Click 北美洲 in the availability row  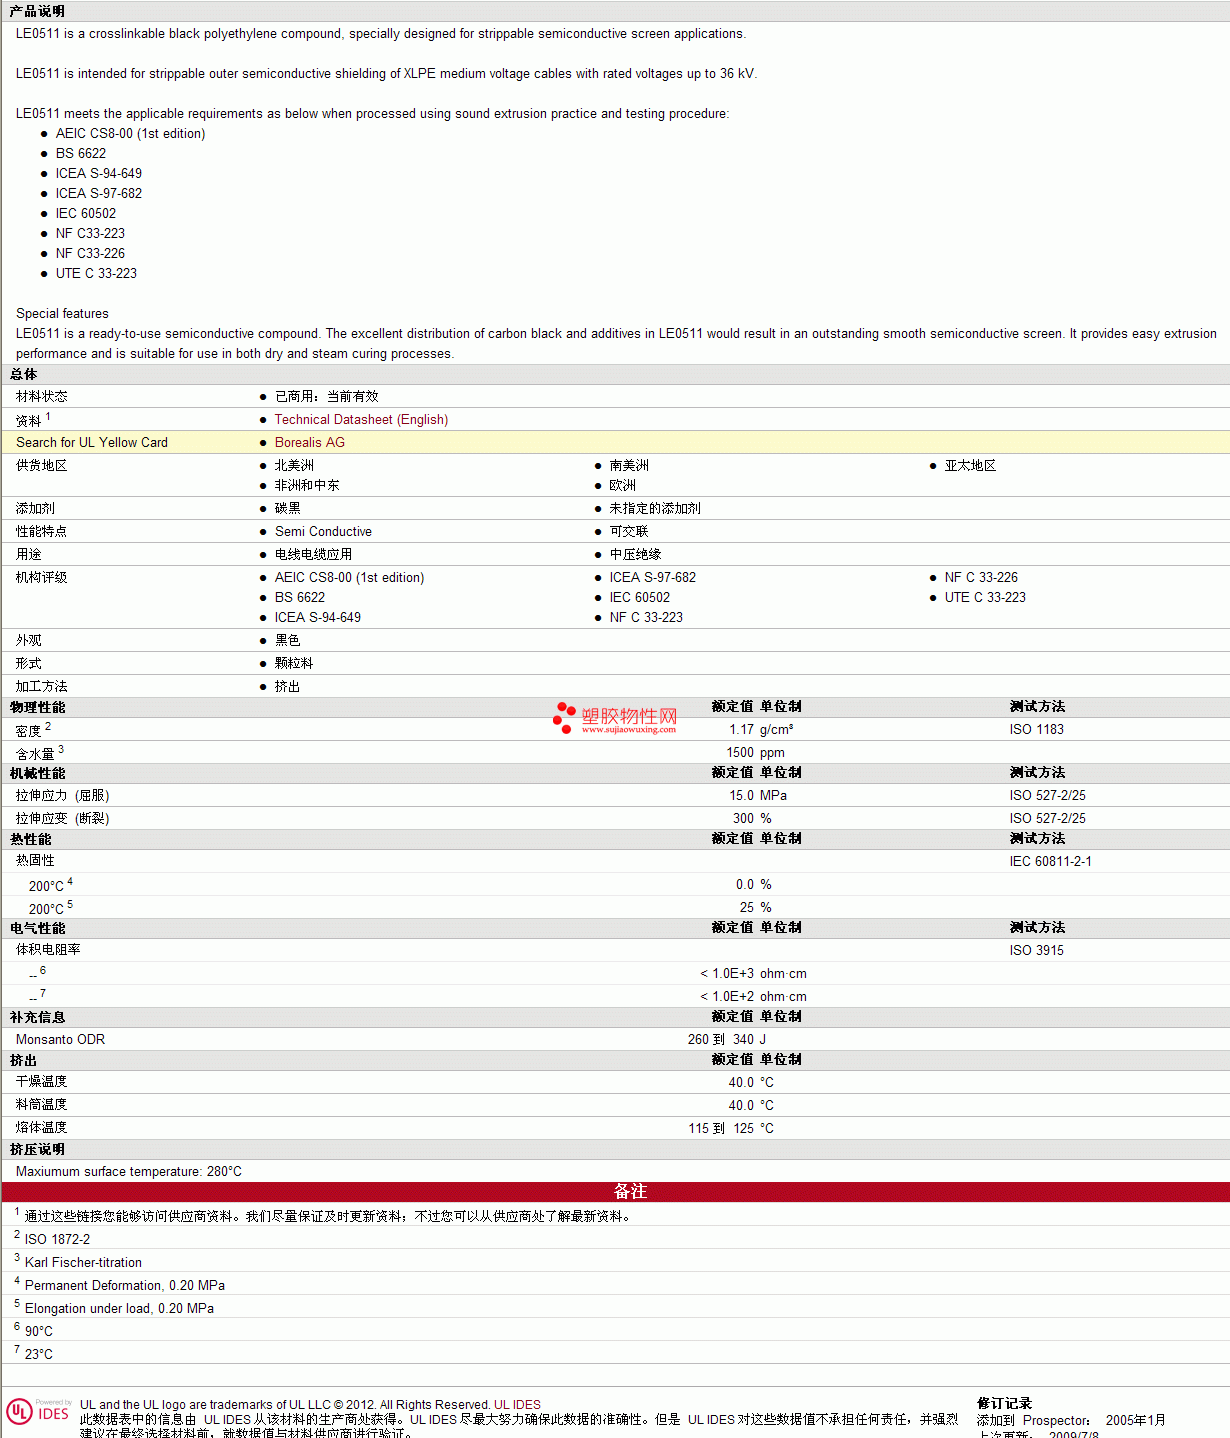pyautogui.click(x=294, y=466)
